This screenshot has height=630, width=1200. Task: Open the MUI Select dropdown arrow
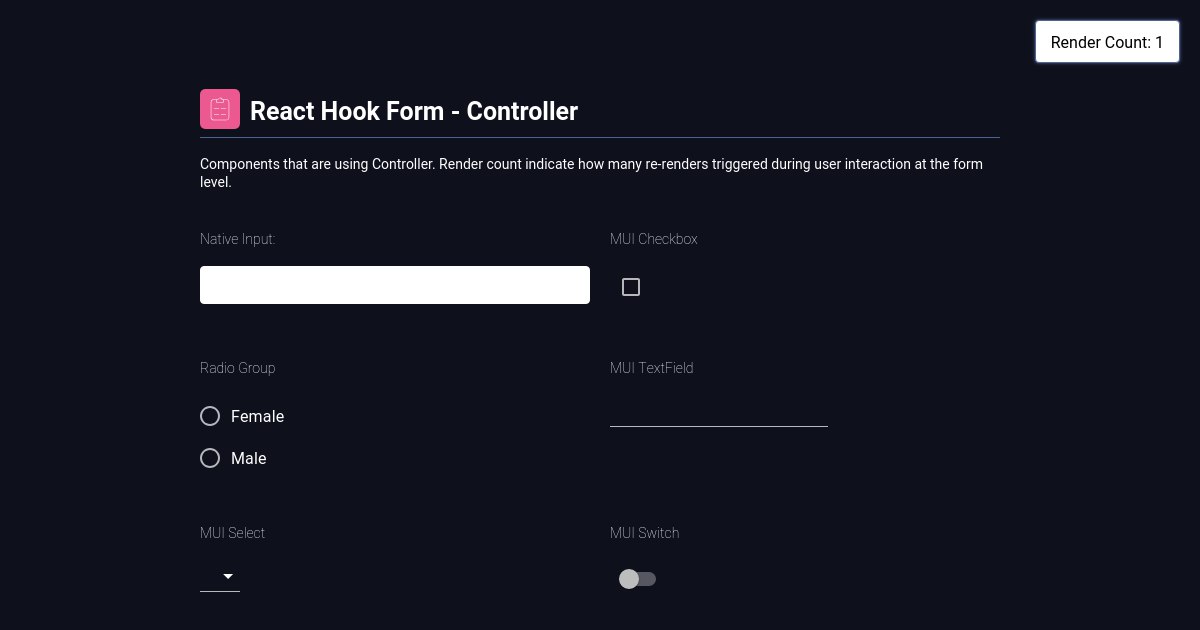(x=228, y=577)
